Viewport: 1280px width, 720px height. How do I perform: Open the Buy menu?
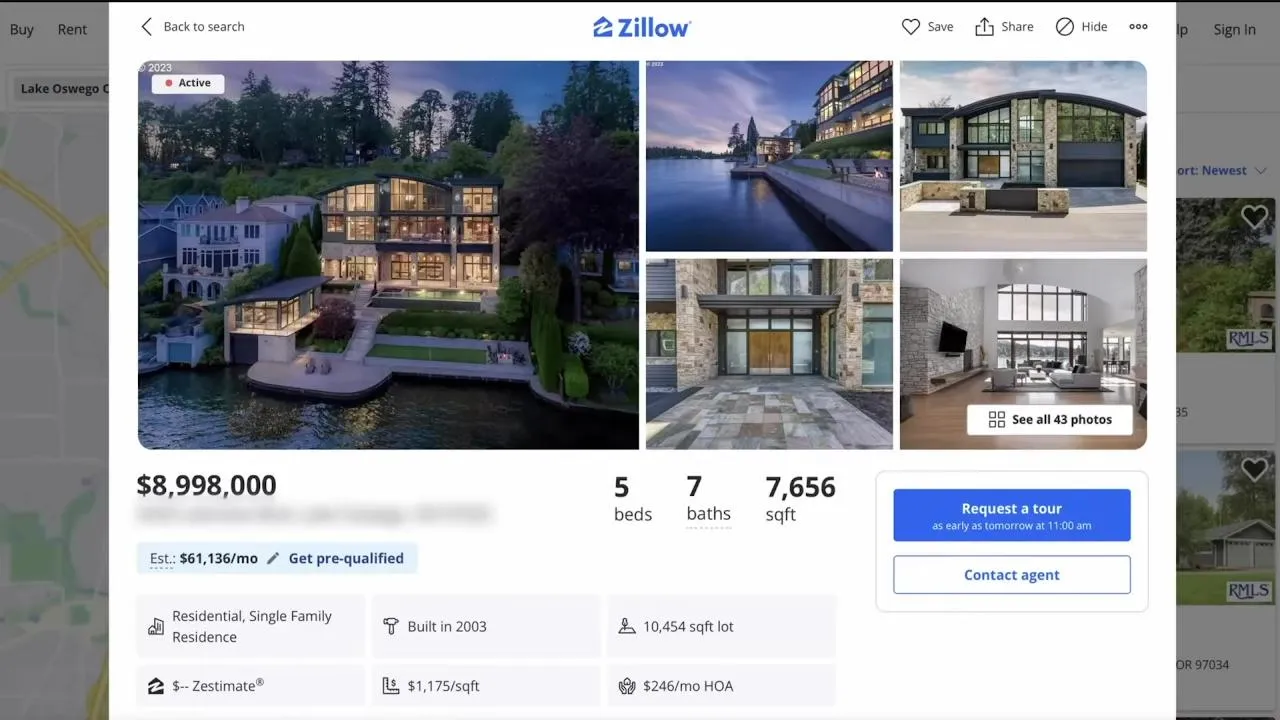[x=22, y=29]
